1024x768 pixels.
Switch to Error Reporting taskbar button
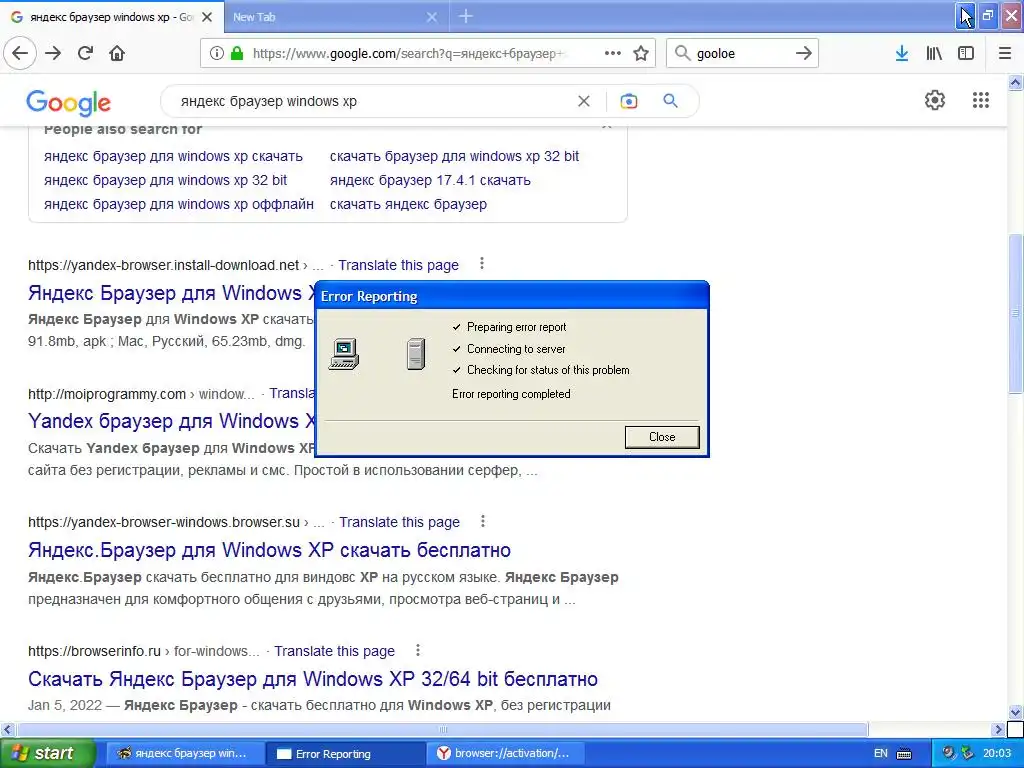pyautogui.click(x=345, y=754)
